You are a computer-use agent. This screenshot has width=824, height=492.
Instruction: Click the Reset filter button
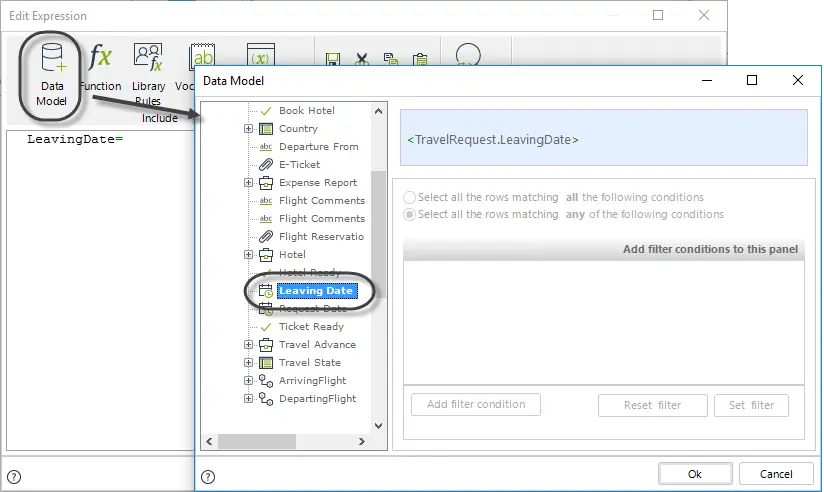coord(653,405)
